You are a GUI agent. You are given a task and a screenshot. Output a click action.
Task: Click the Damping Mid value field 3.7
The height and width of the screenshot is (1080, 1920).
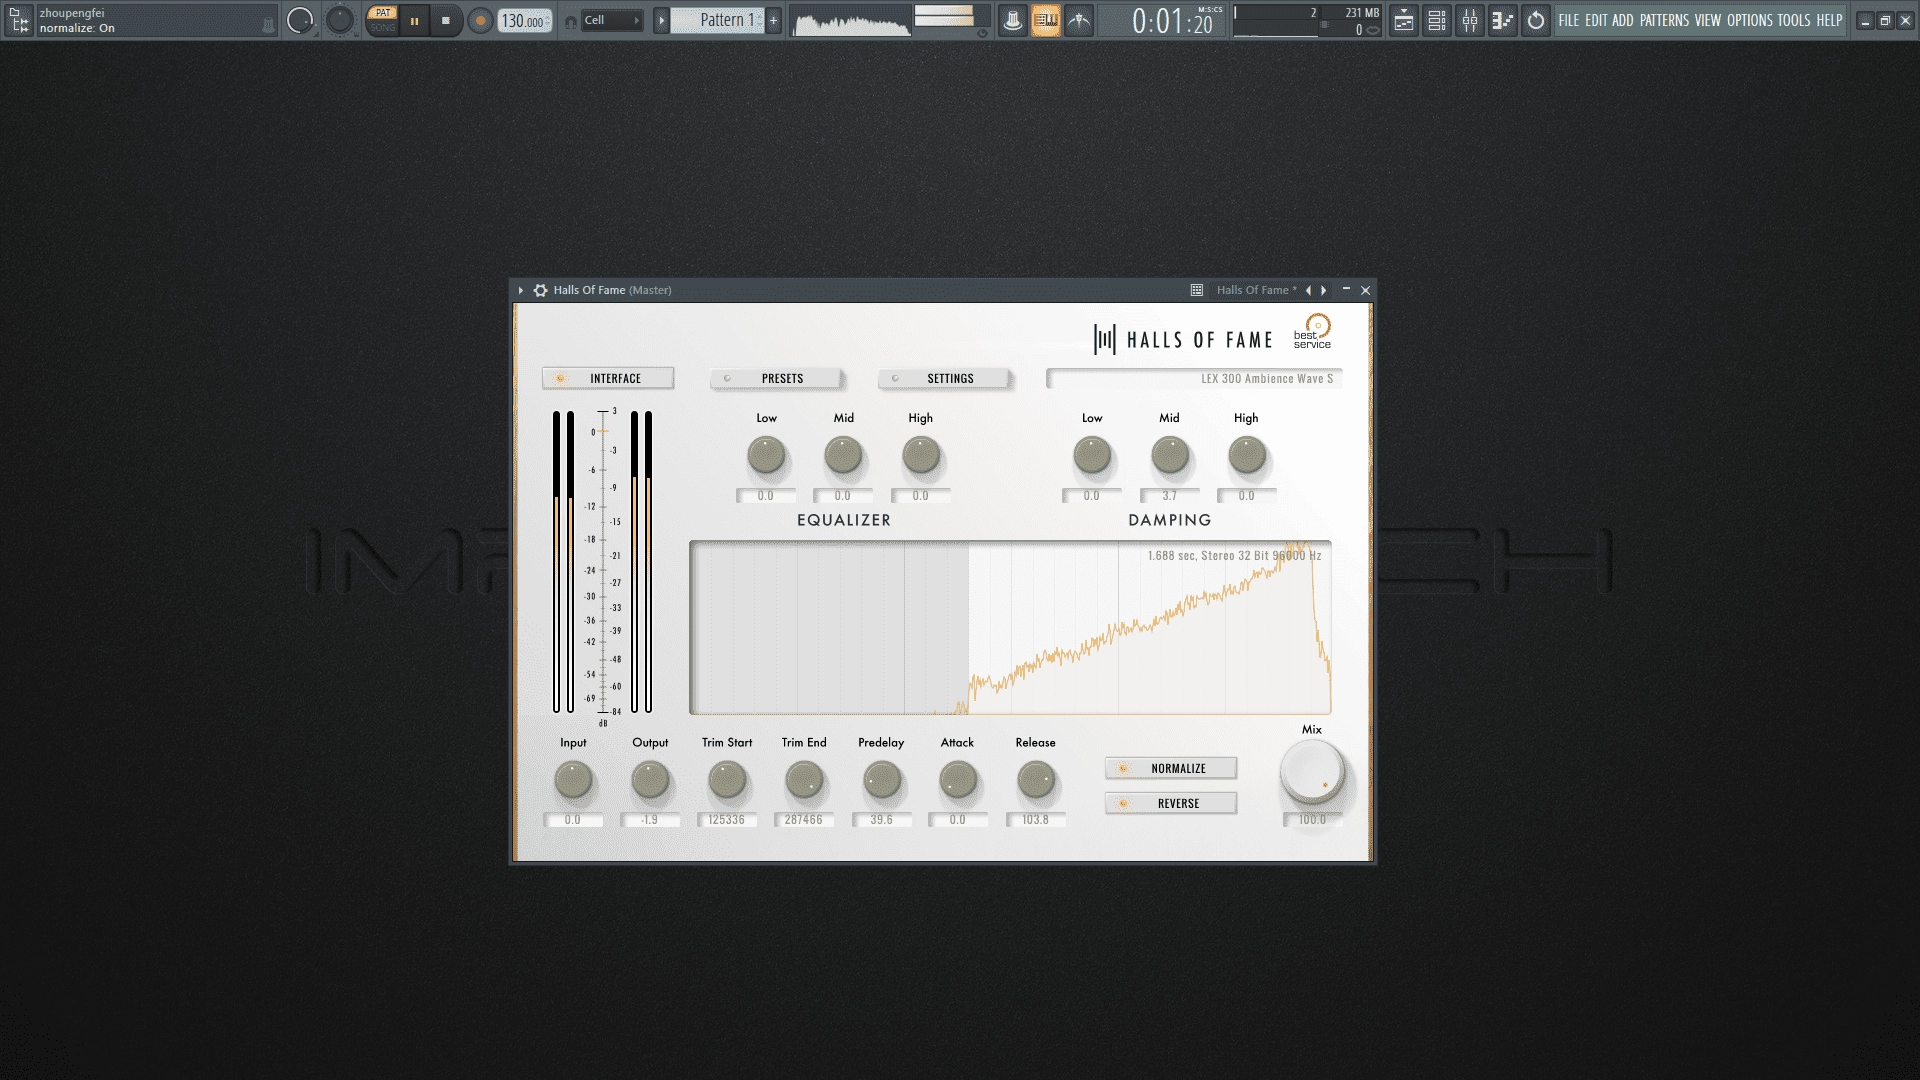[x=1170, y=496]
